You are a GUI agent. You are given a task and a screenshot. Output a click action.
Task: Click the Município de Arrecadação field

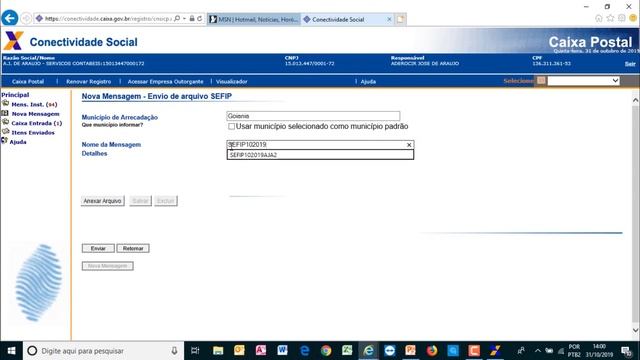[x=313, y=116]
